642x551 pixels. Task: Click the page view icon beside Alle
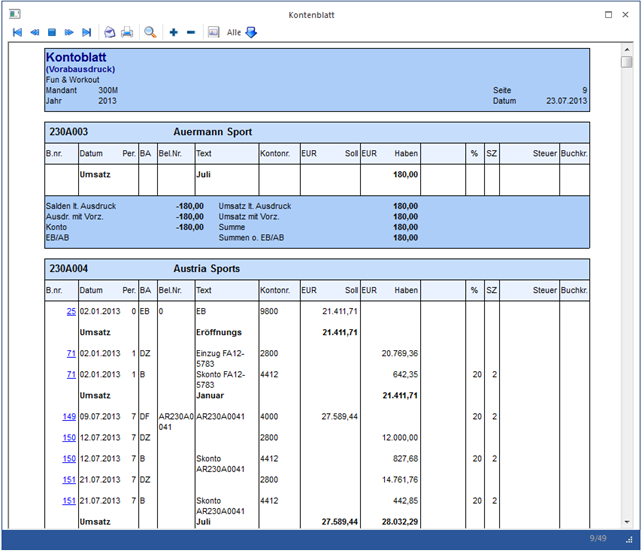(x=214, y=33)
